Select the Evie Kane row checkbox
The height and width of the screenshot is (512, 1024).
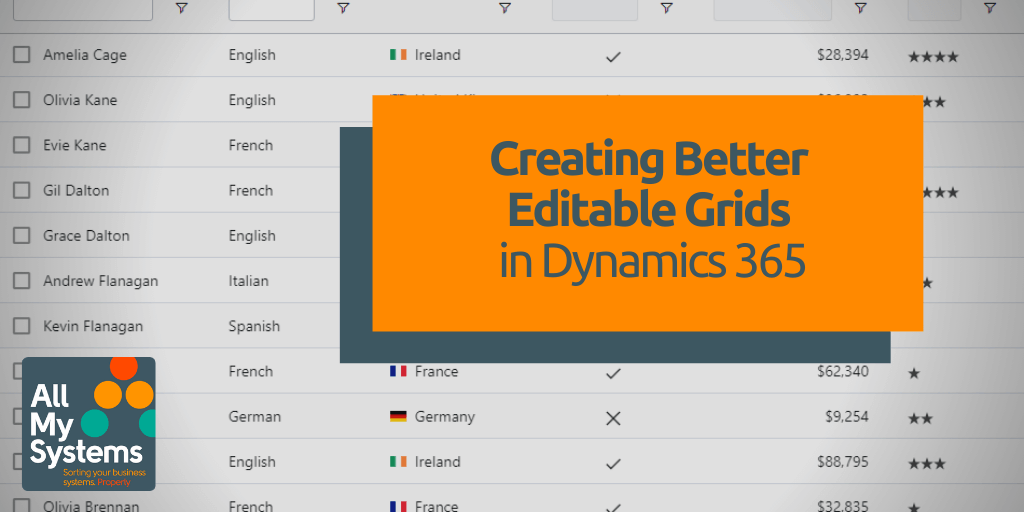(22, 145)
